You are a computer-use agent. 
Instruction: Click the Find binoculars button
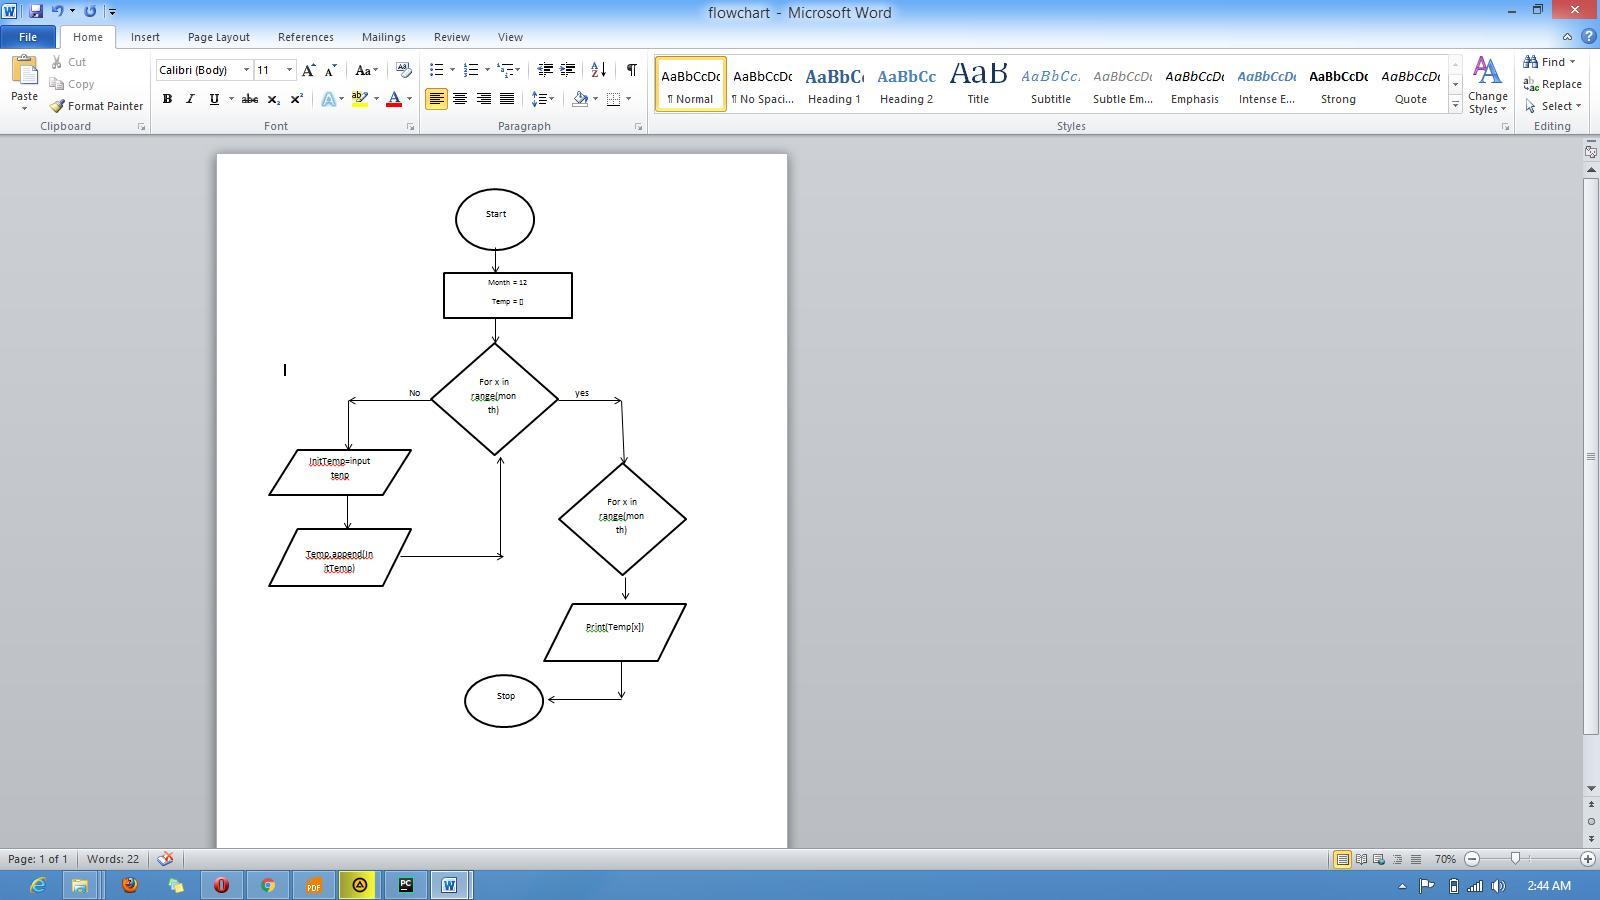[x=1549, y=62]
